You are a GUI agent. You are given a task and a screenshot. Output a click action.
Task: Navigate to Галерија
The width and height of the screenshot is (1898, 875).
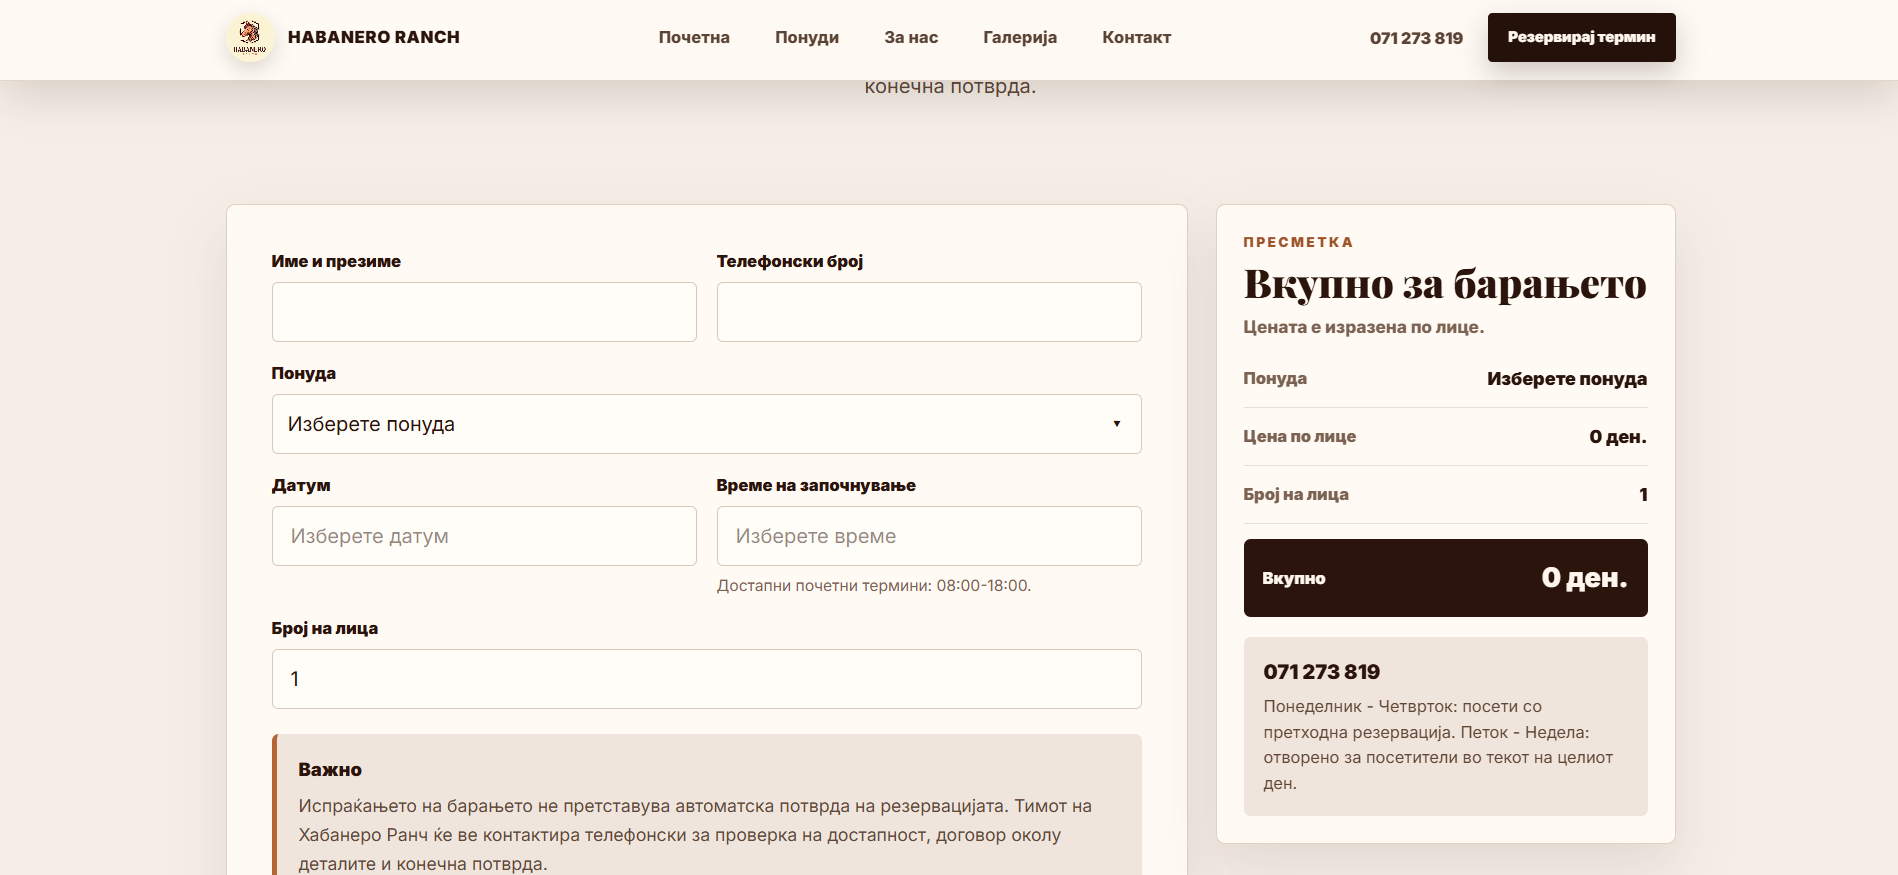pos(1020,37)
